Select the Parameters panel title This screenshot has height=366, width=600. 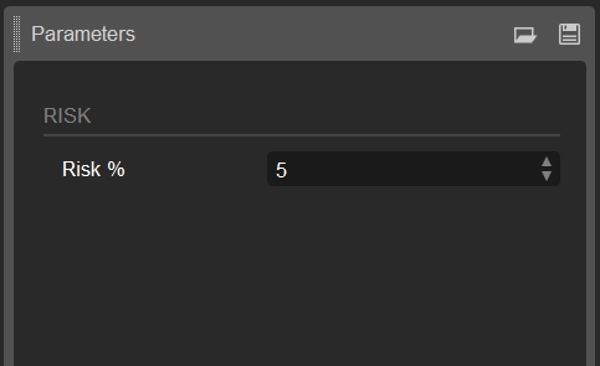pyautogui.click(x=83, y=34)
